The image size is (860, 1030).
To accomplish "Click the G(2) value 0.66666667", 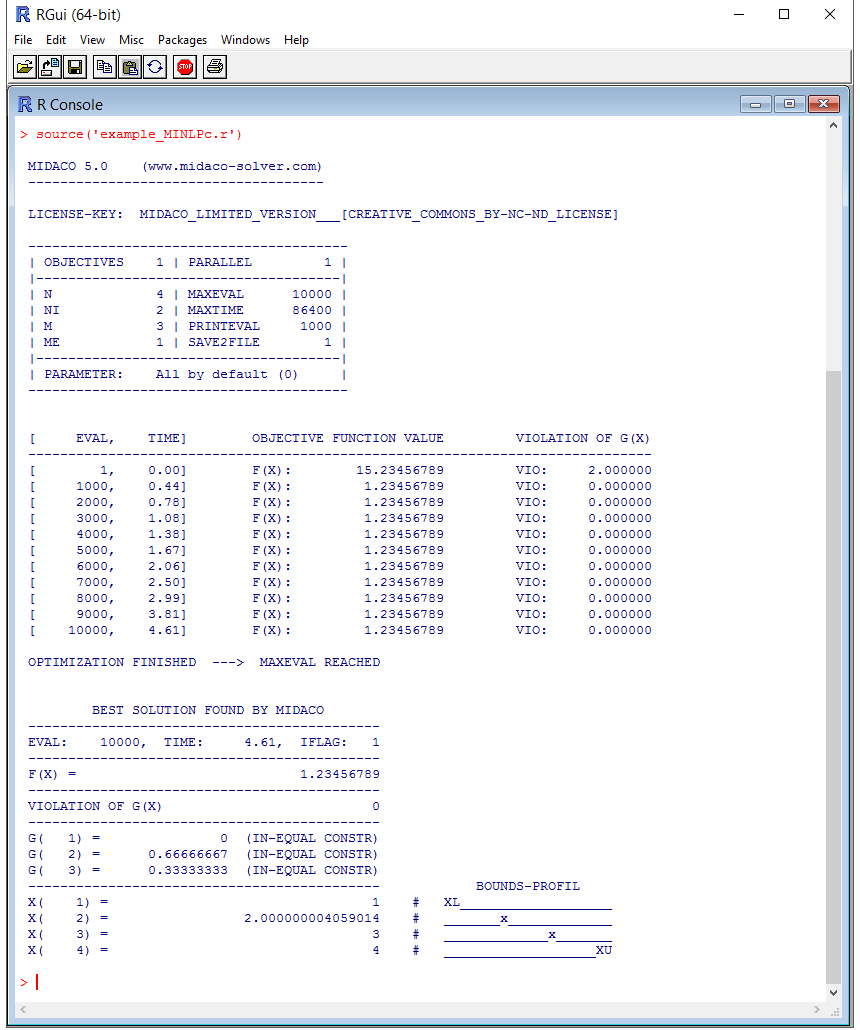I will tap(188, 854).
